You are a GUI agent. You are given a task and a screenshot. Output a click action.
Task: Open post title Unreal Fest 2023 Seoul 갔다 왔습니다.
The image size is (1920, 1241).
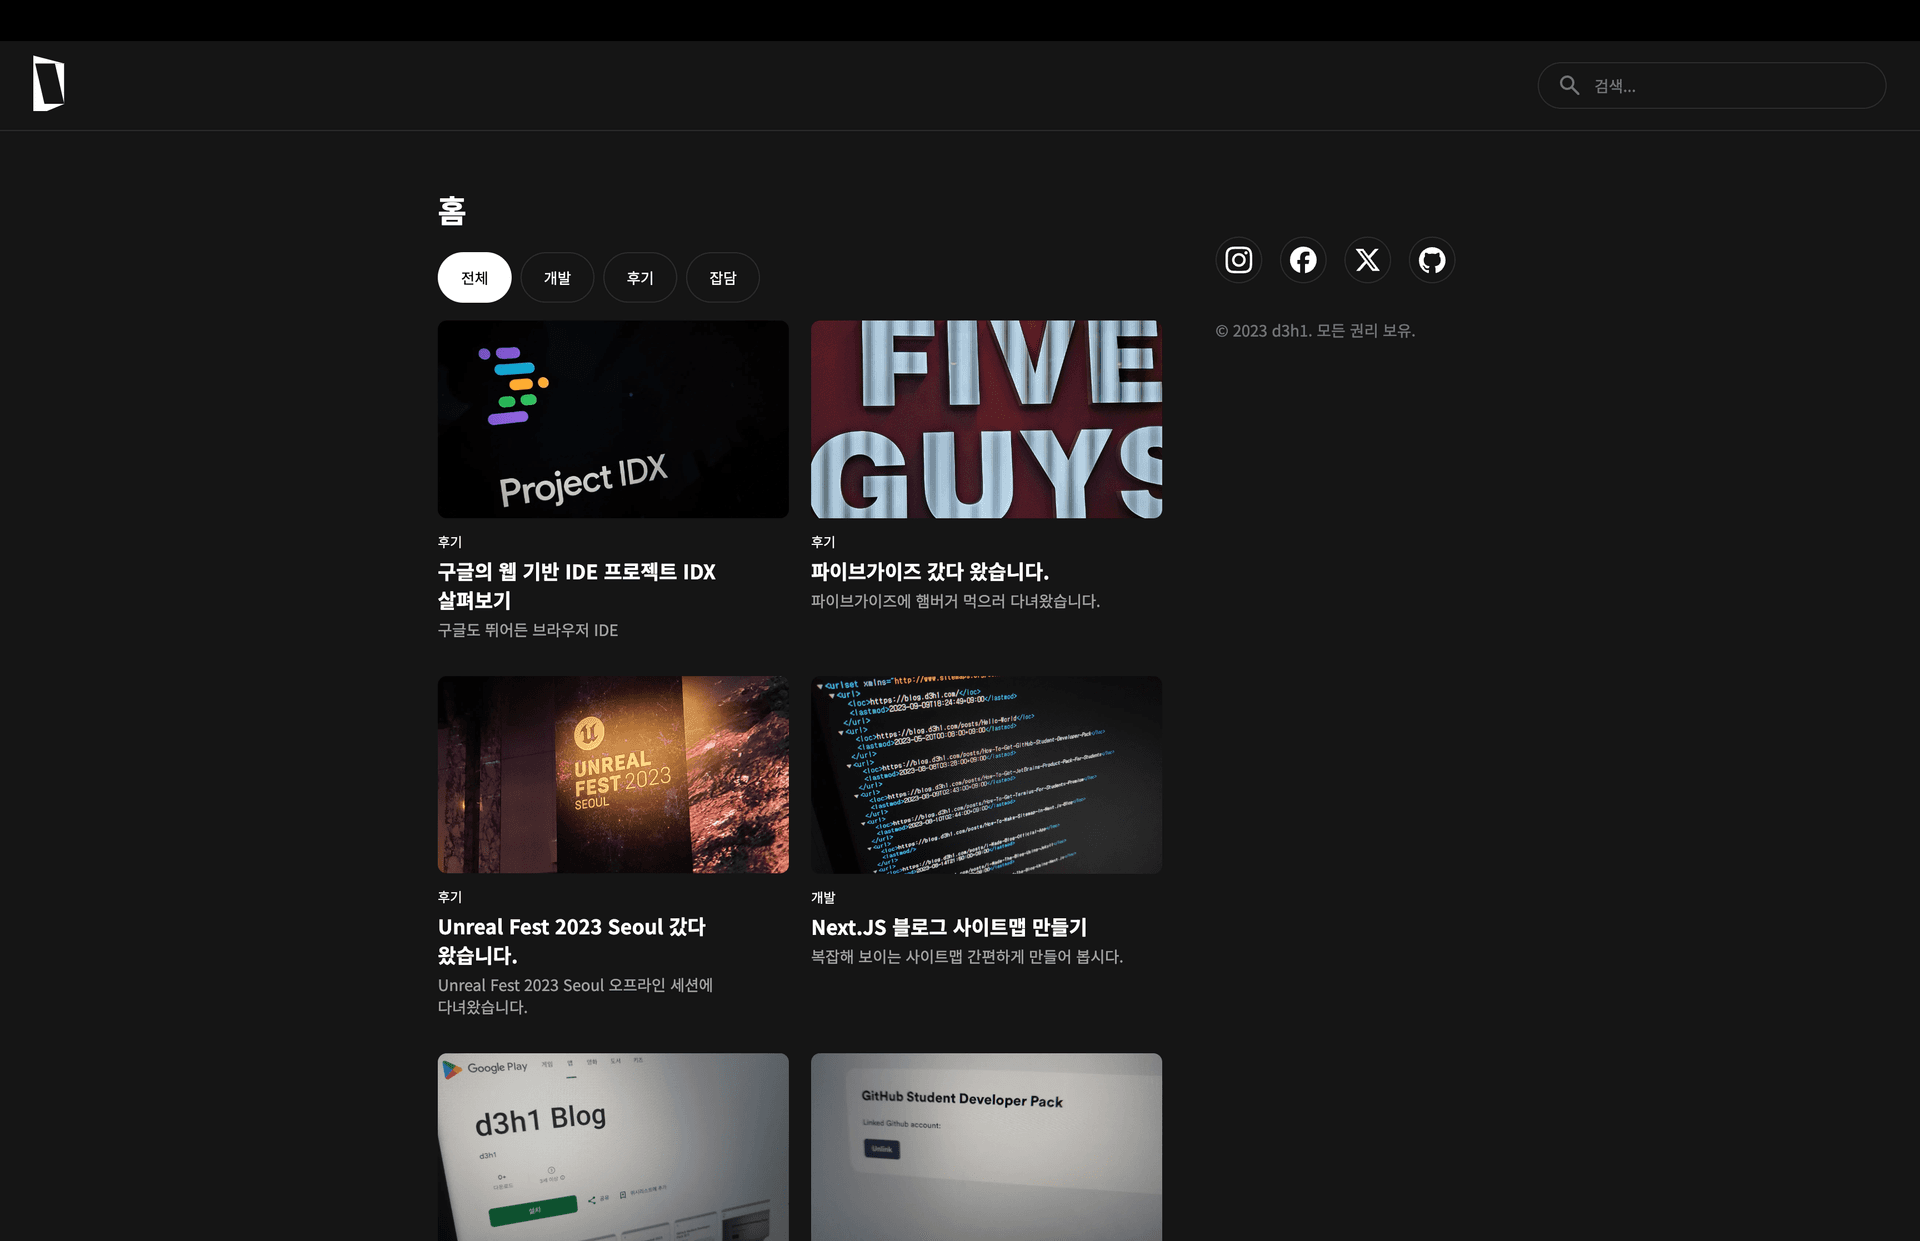pos(572,941)
